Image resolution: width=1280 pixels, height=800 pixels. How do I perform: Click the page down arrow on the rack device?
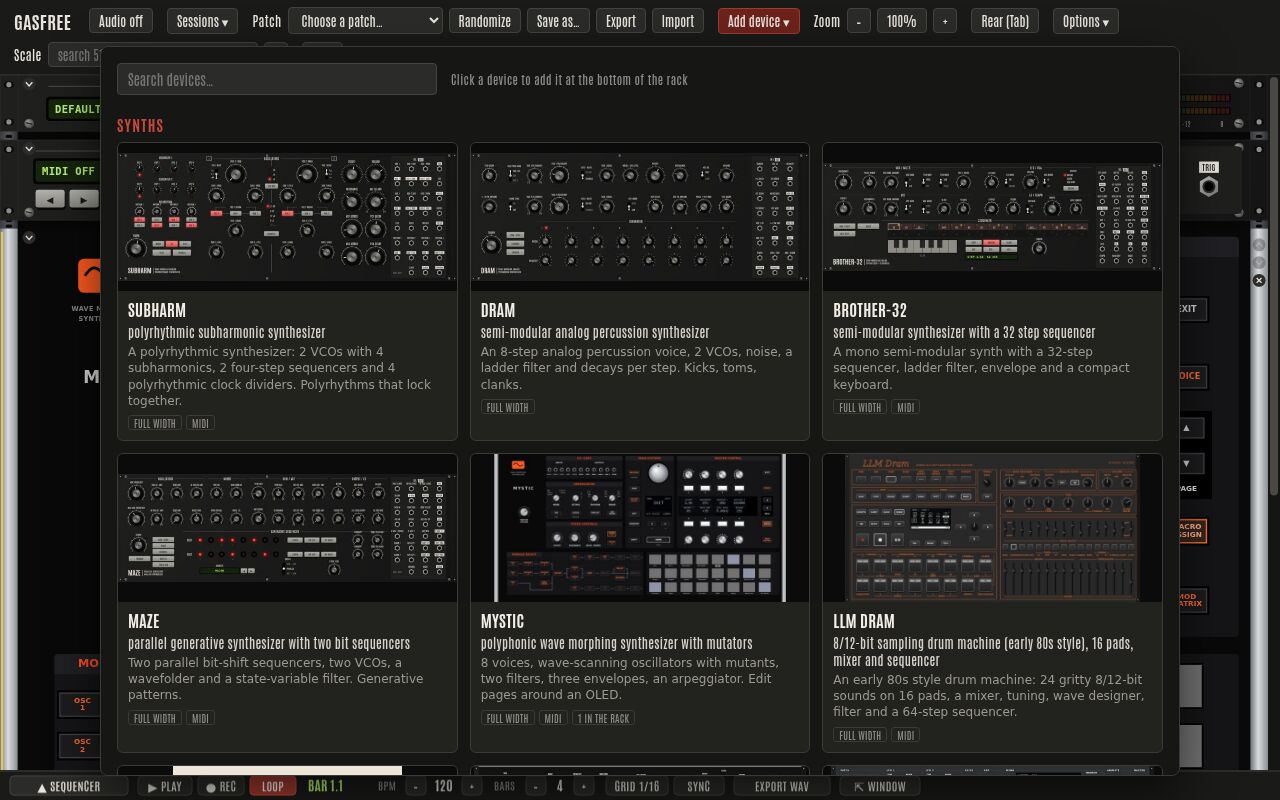click(1187, 463)
